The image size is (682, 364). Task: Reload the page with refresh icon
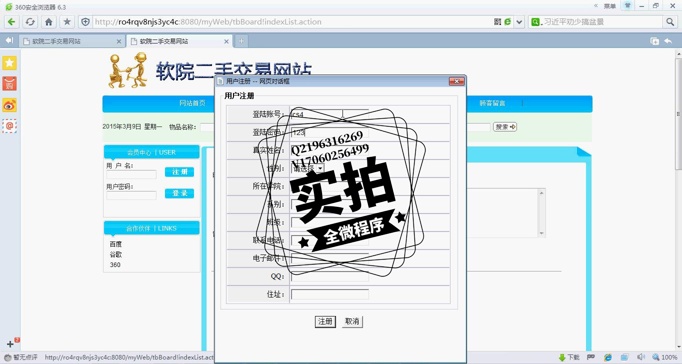[x=30, y=22]
